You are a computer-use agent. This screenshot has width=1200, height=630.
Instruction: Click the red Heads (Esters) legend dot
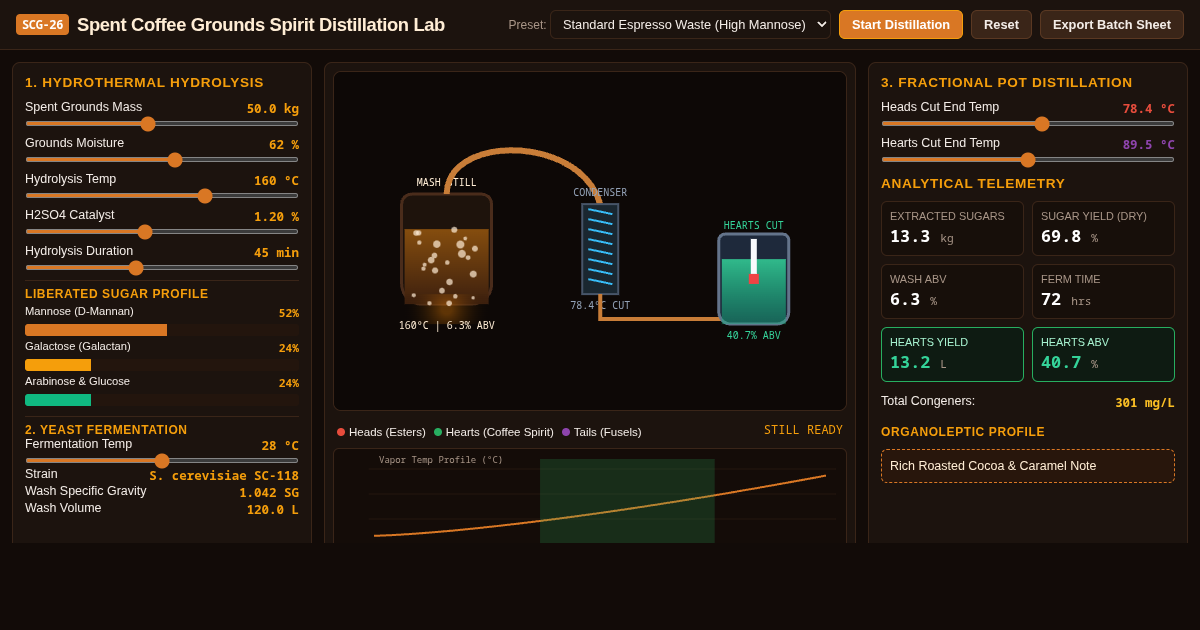341,432
